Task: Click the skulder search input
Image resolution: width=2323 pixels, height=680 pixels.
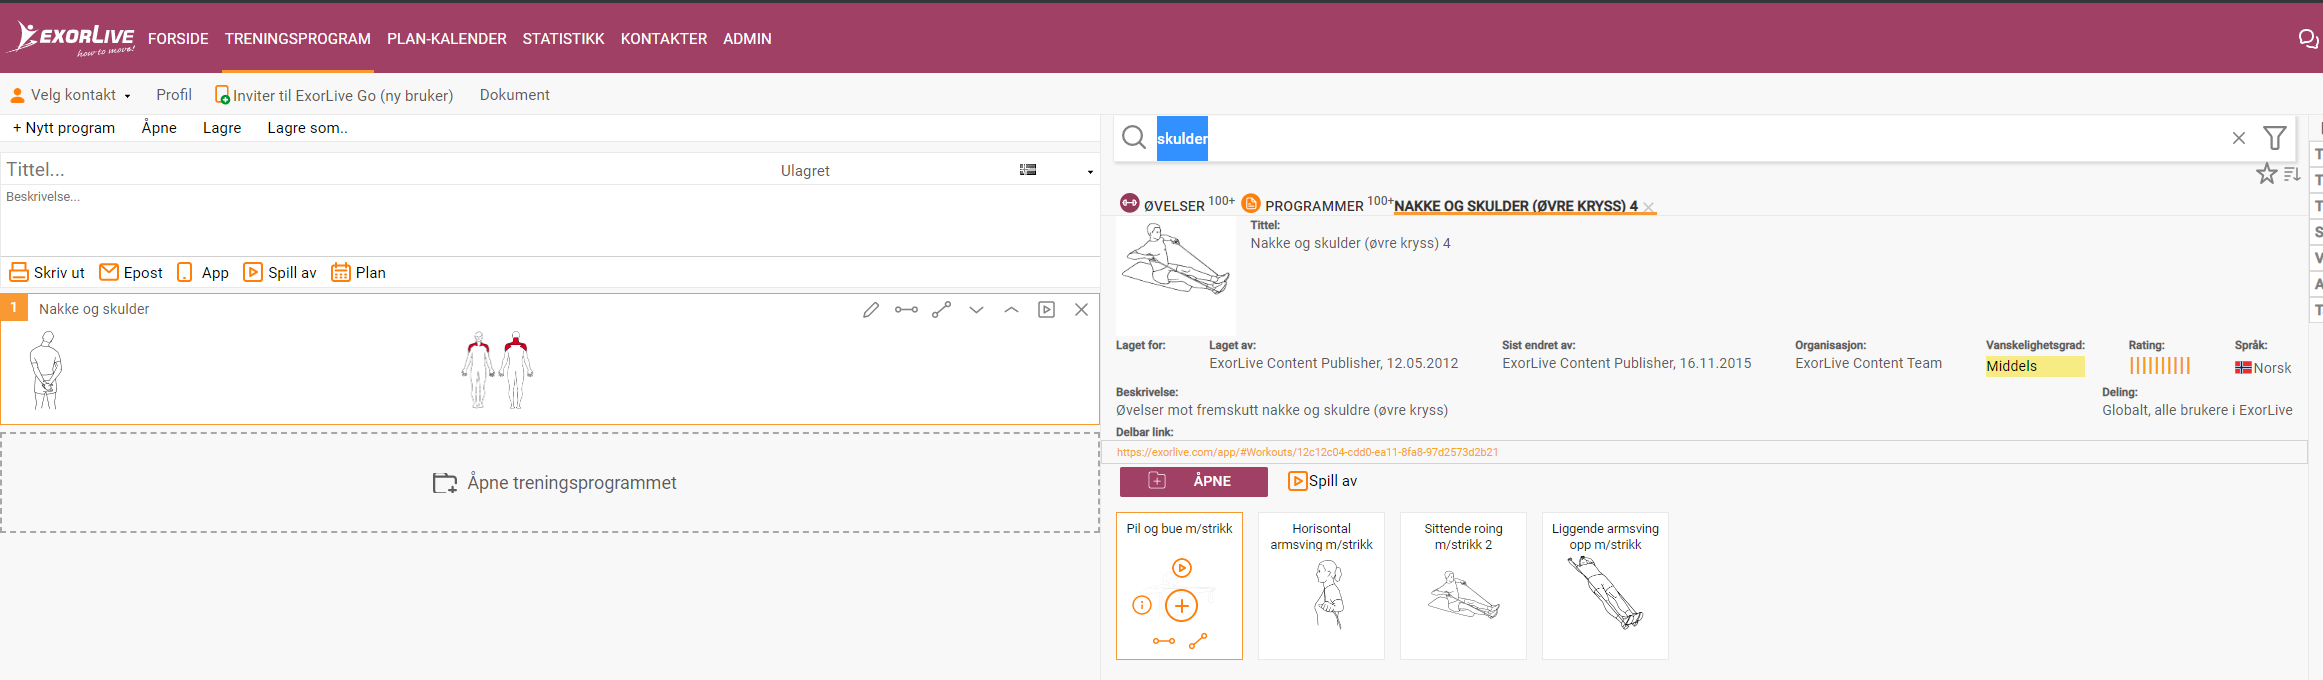Action: pyautogui.click(x=1690, y=138)
